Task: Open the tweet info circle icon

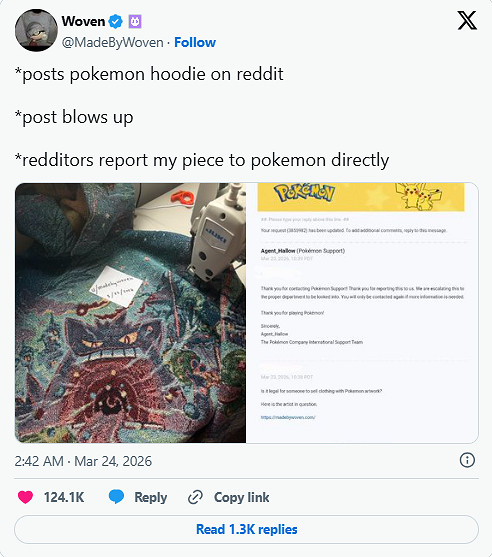Action: tap(467, 460)
